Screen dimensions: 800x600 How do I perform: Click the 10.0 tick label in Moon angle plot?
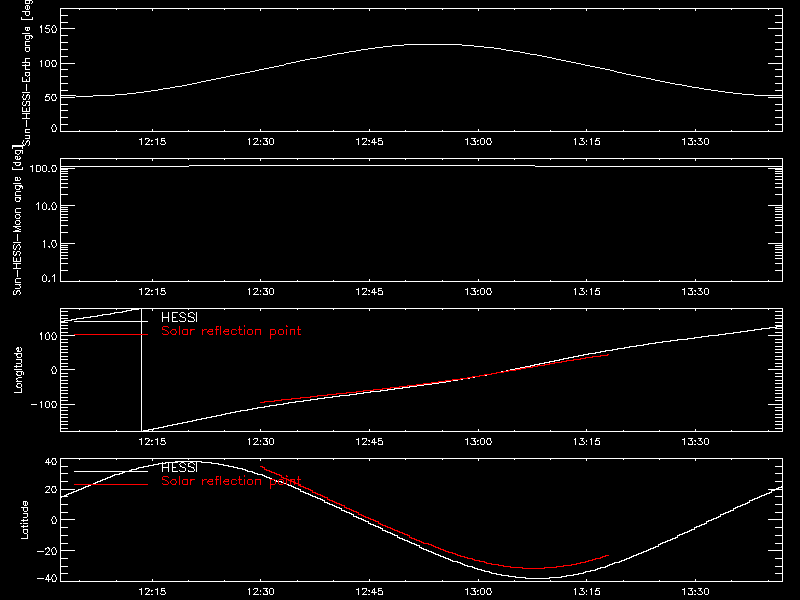46,206
